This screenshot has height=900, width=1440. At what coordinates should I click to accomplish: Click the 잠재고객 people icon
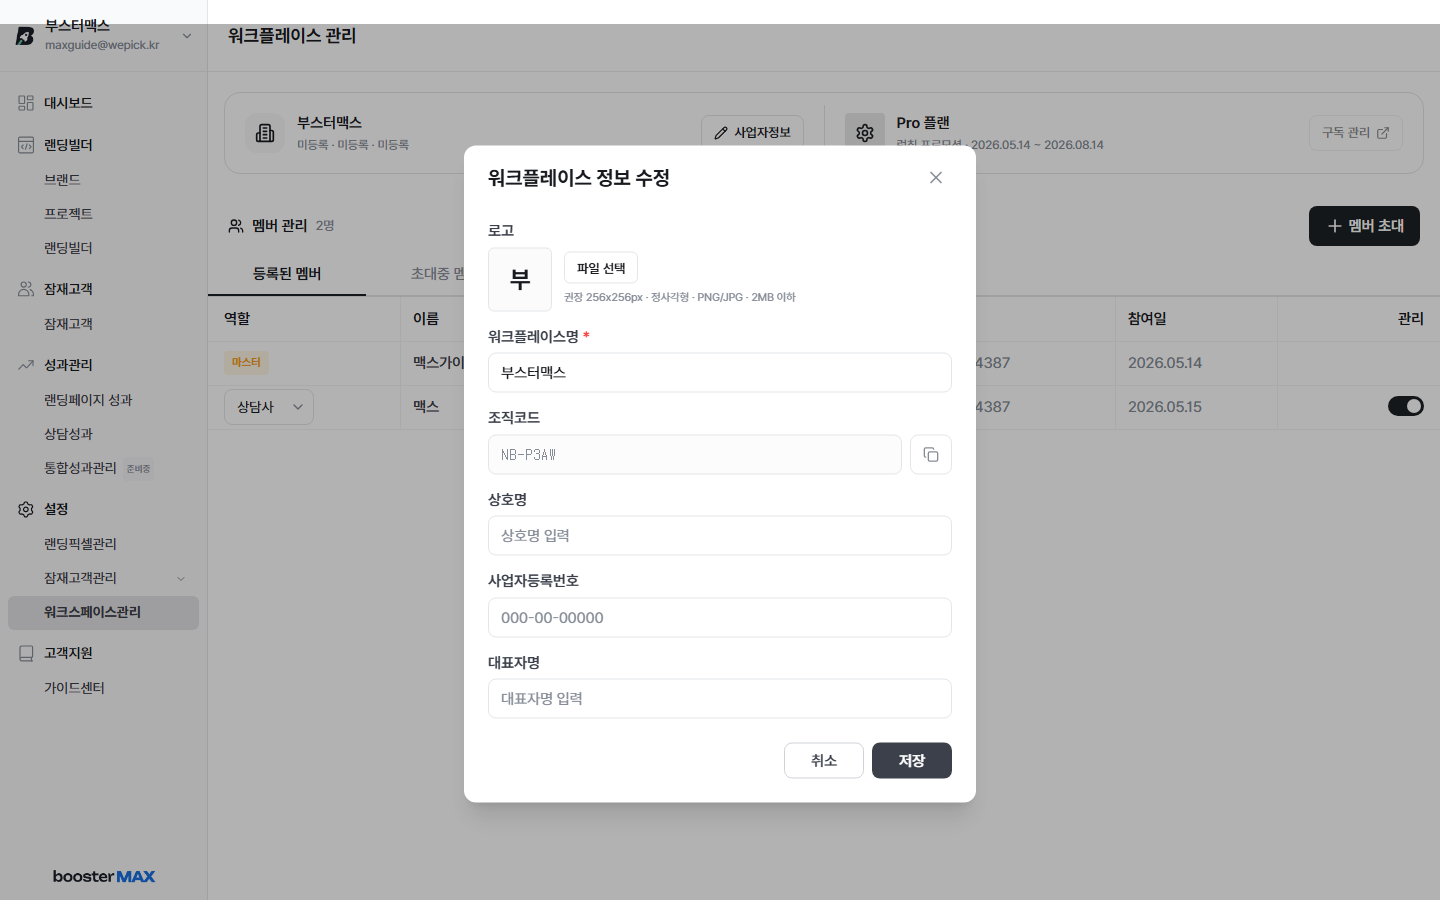click(x=26, y=289)
